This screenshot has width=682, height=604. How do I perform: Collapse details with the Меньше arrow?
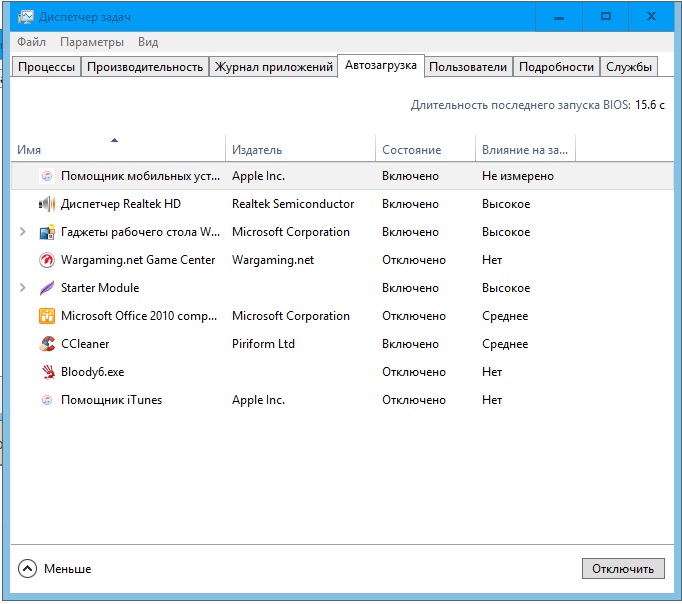click(27, 569)
